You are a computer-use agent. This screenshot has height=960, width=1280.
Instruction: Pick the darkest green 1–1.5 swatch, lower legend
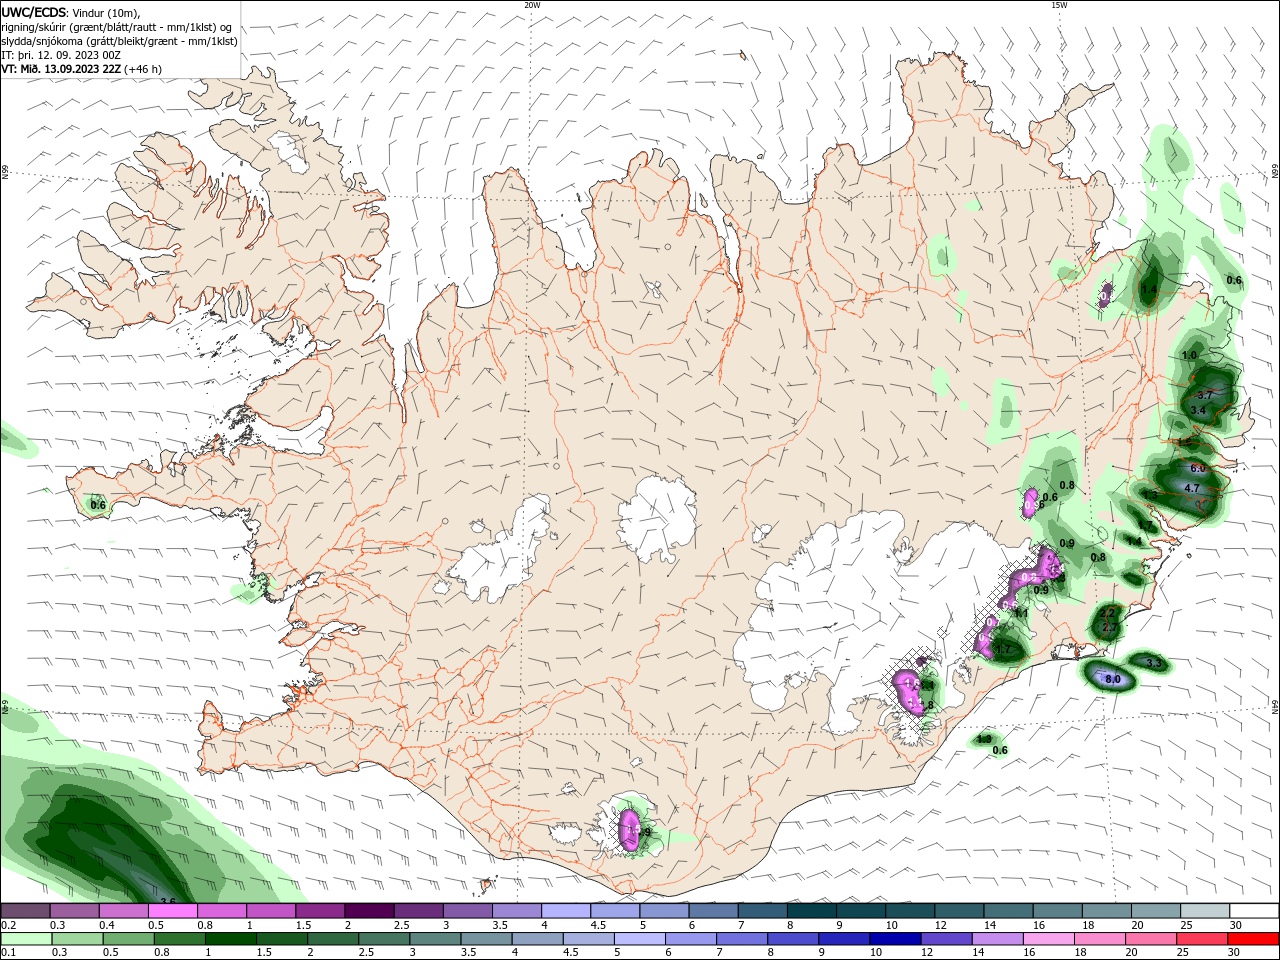click(230, 939)
